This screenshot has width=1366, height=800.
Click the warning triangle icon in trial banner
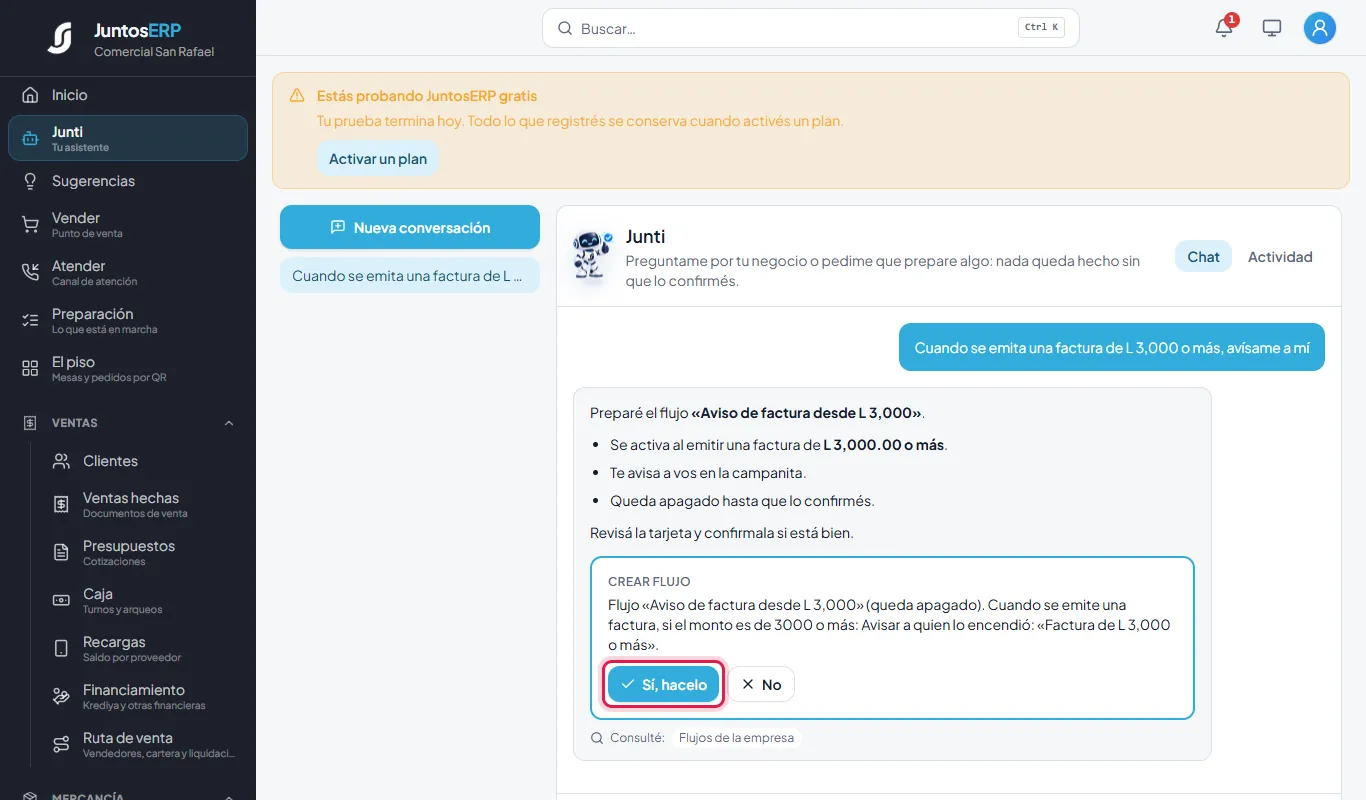pyautogui.click(x=297, y=96)
